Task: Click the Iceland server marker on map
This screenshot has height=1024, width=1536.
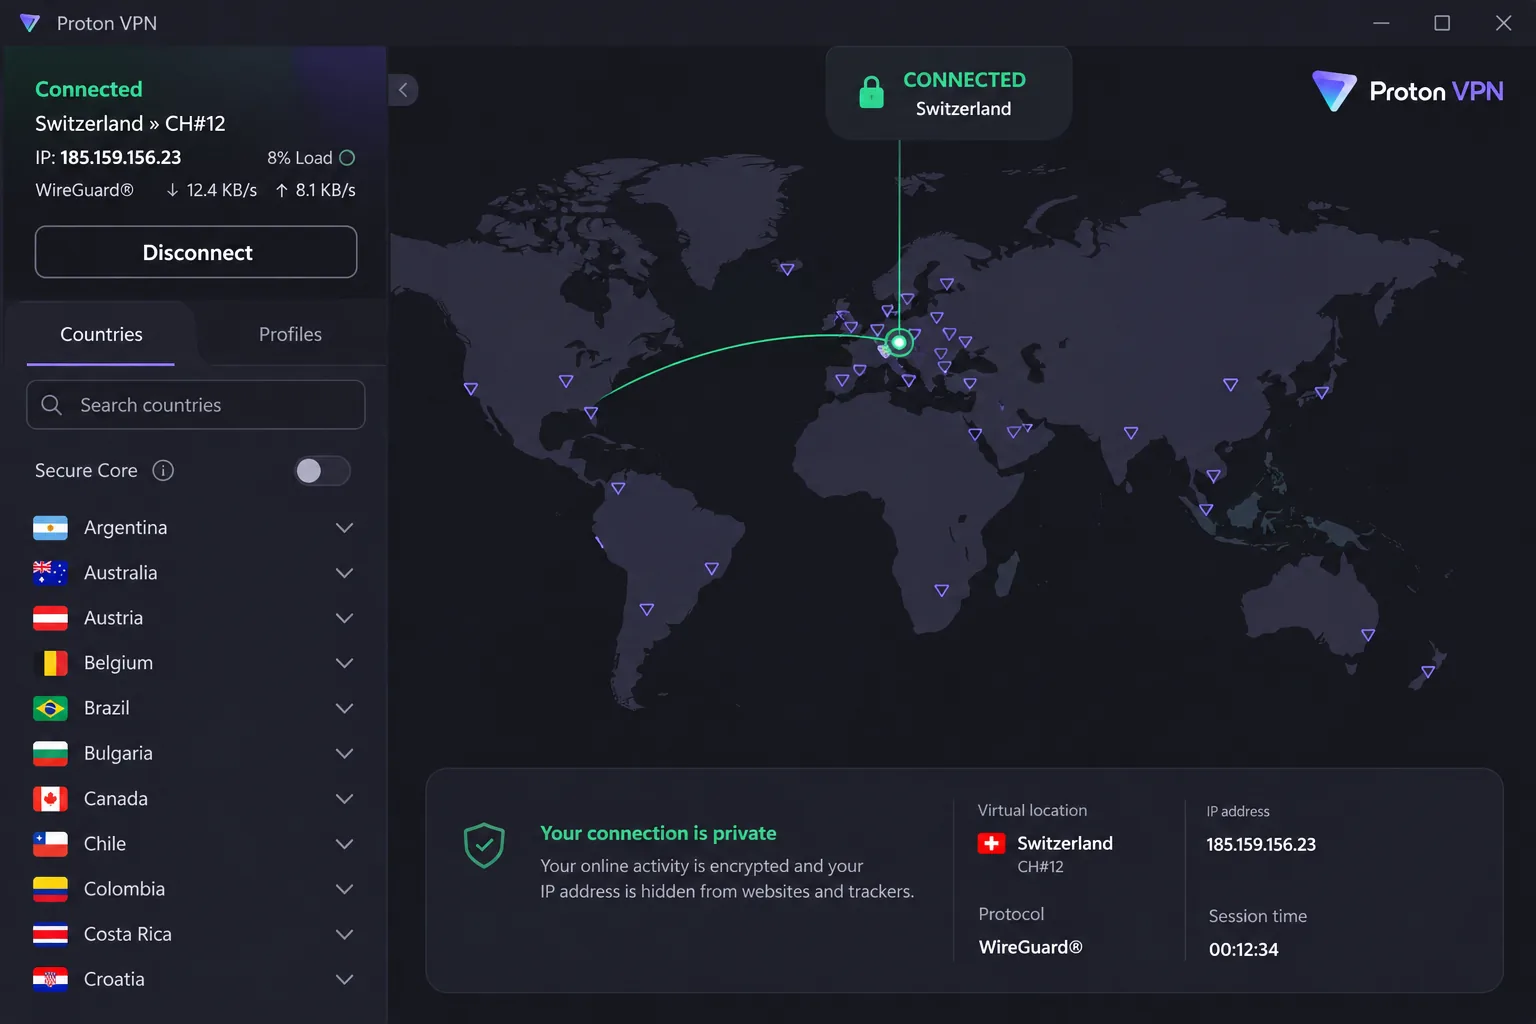Action: (787, 269)
